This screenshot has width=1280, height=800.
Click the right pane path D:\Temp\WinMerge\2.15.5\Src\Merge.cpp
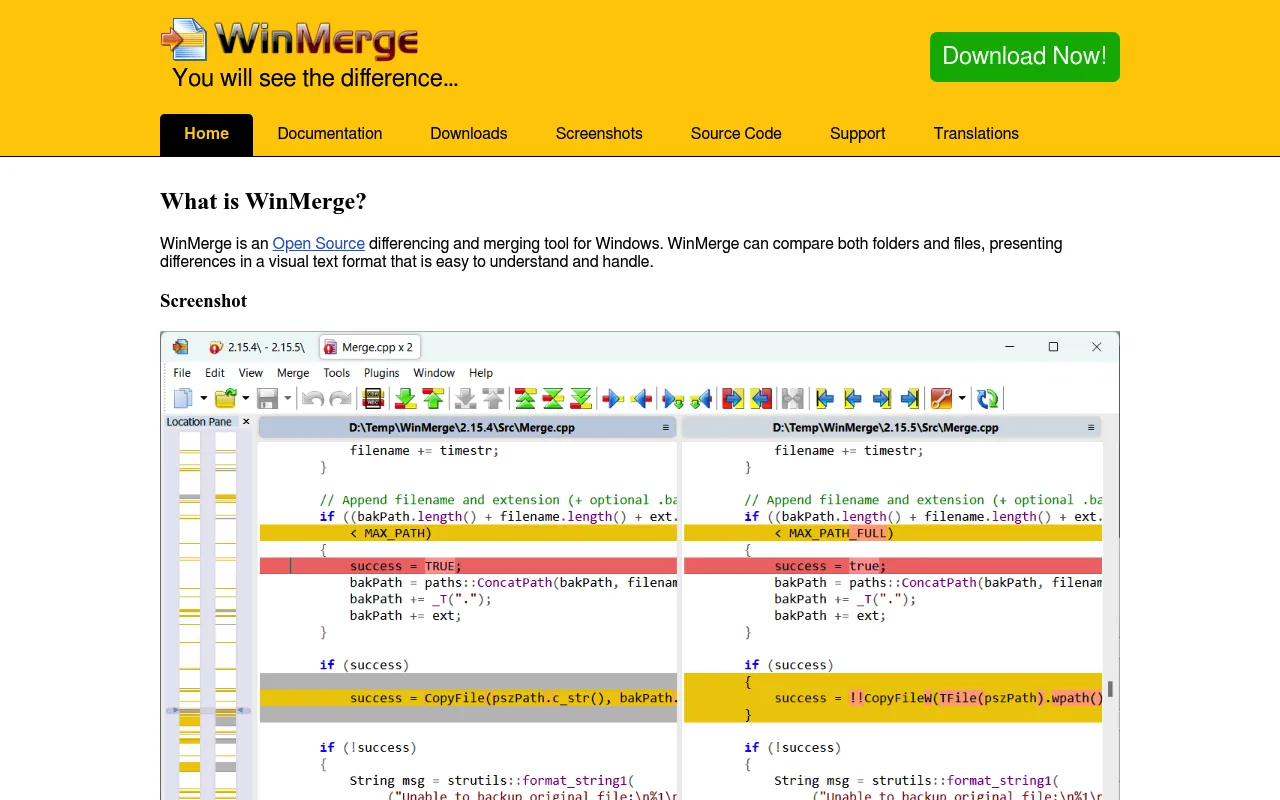point(885,427)
